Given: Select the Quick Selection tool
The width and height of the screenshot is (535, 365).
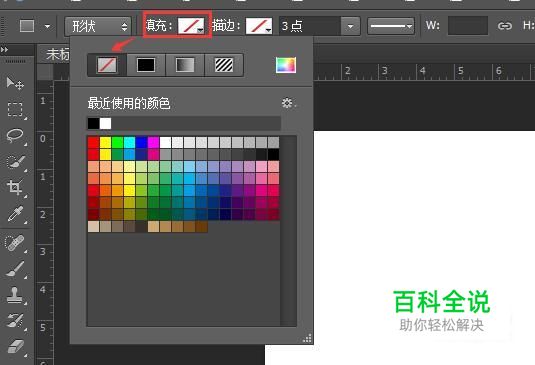Looking at the screenshot, I should (x=15, y=162).
